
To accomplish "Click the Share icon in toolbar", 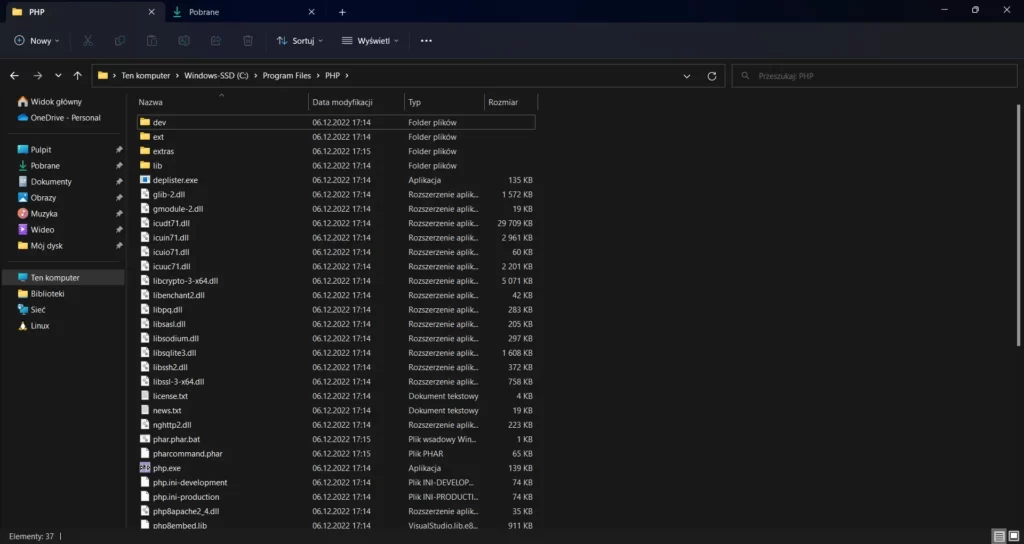I will [216, 40].
